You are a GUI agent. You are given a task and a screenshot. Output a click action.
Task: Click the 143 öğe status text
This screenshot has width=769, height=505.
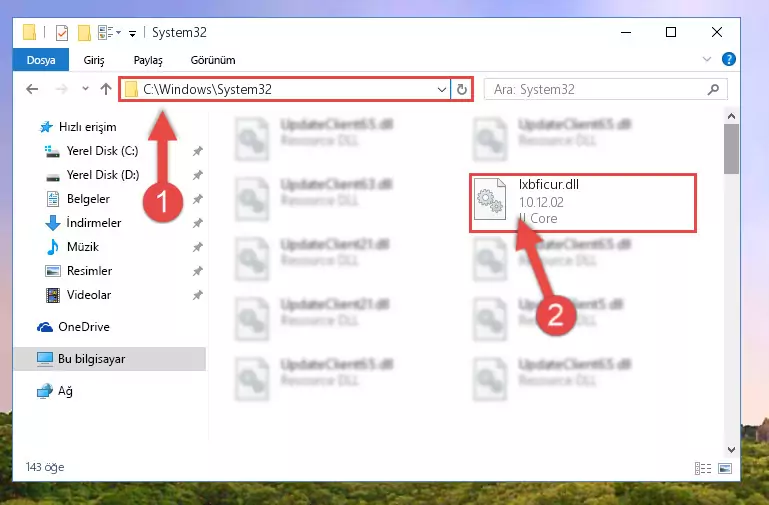[x=45, y=467]
